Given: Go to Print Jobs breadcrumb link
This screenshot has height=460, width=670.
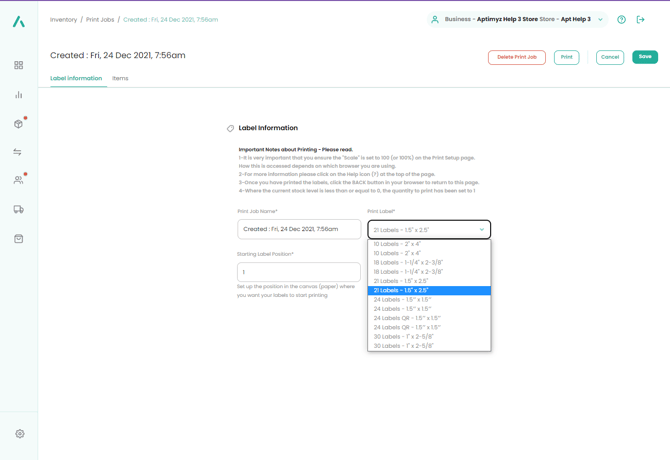Looking at the screenshot, I should pos(100,20).
